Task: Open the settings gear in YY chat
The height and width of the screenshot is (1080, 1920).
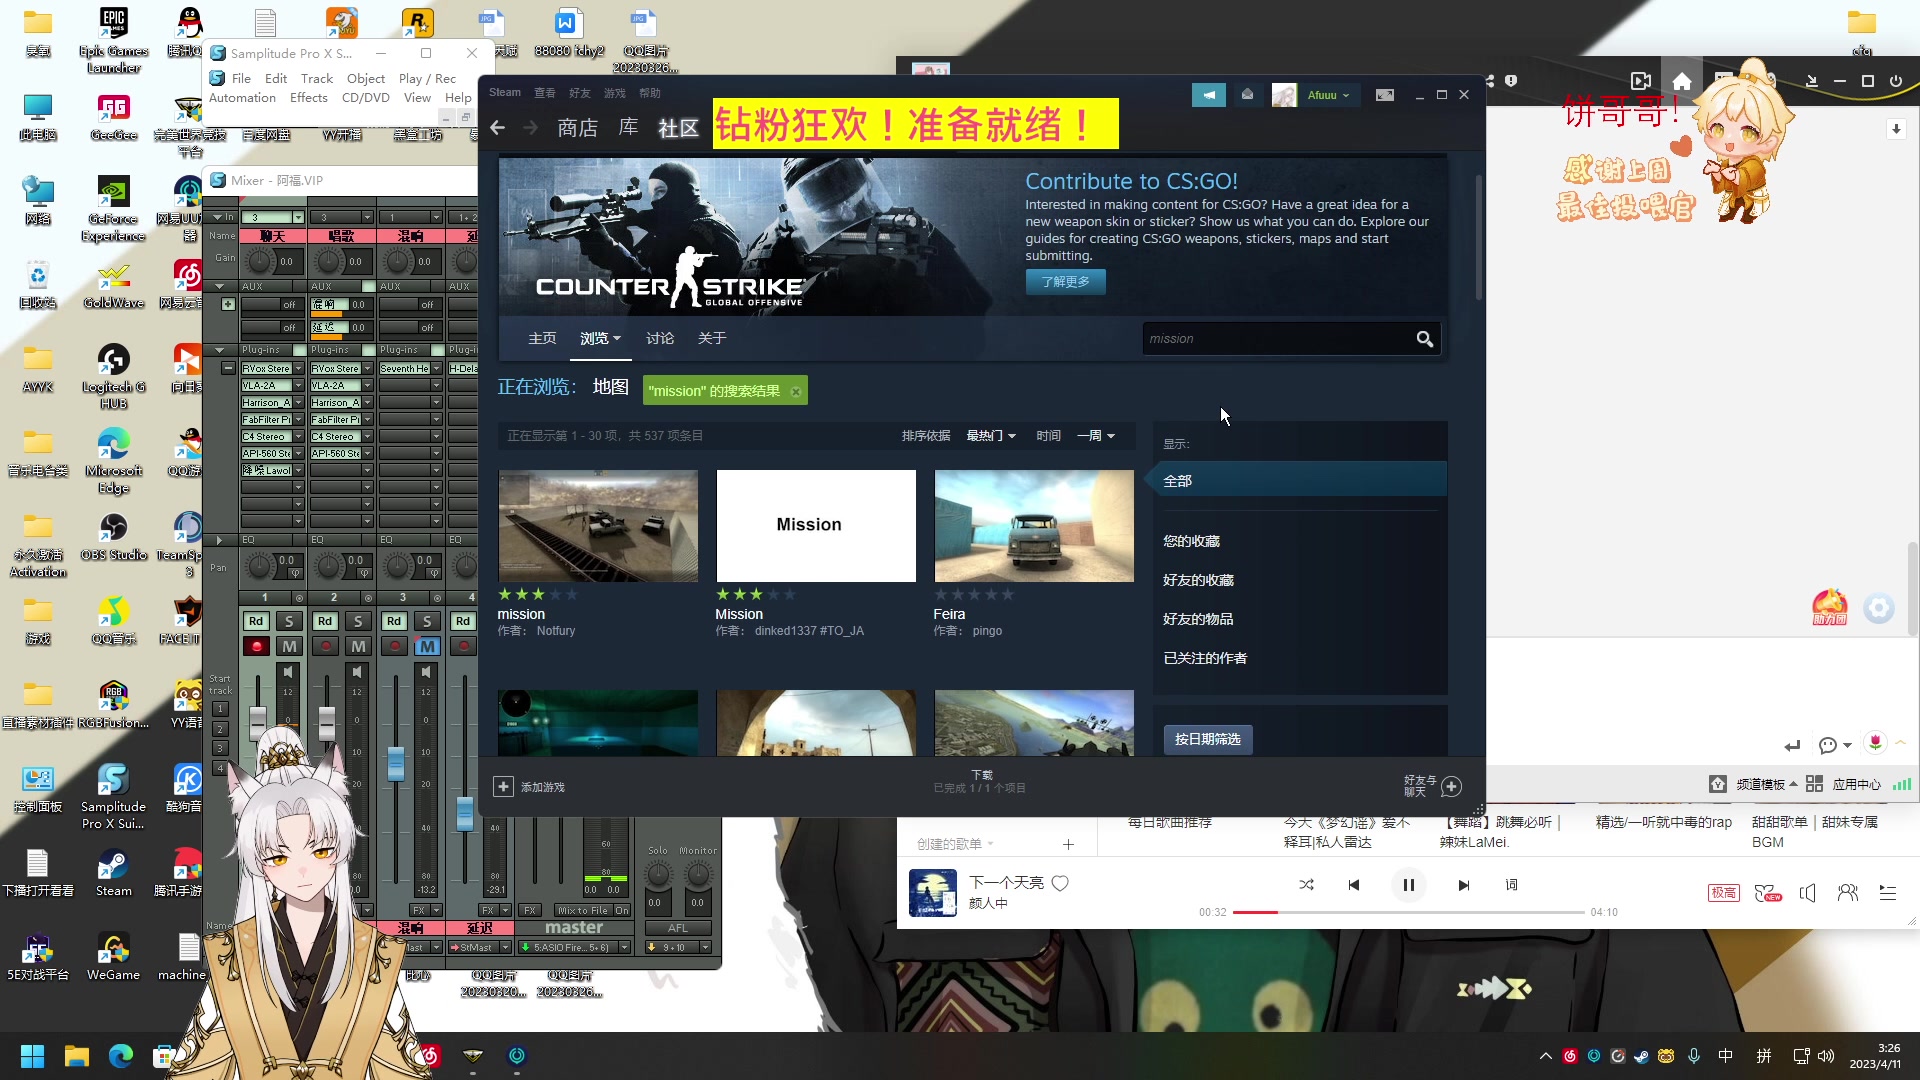Action: [x=1879, y=608]
